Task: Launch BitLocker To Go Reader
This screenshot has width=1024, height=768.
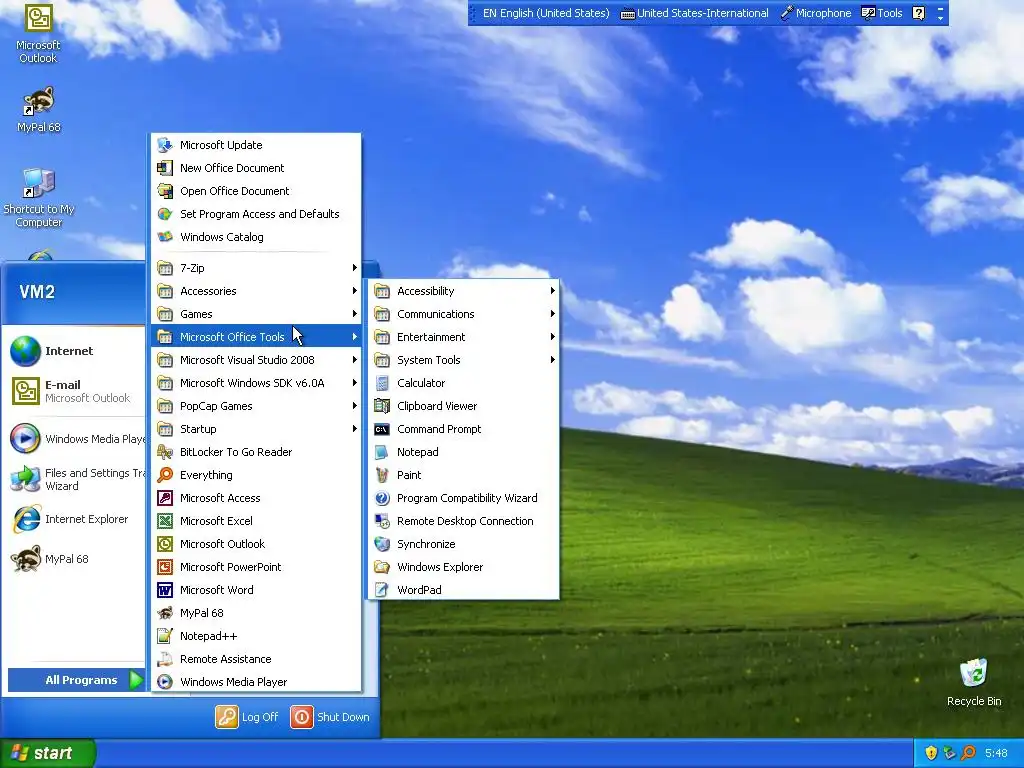Action: pyautogui.click(x=255, y=452)
